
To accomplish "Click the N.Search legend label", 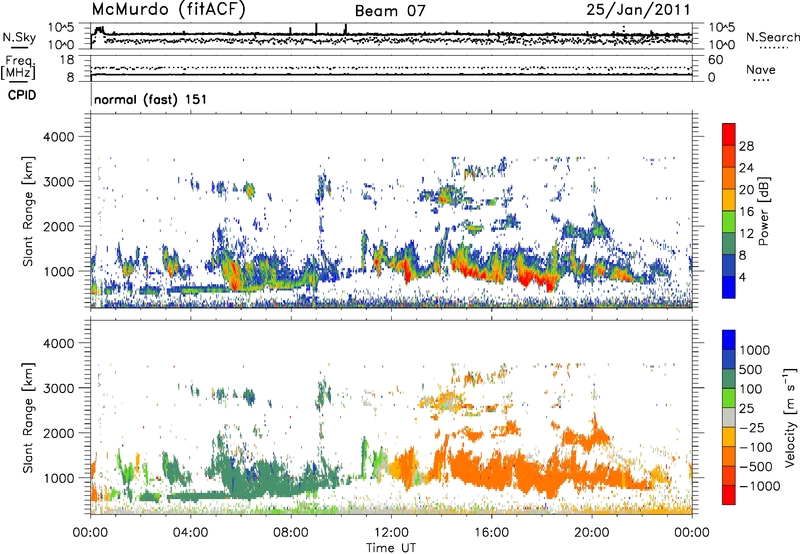I will [x=772, y=37].
